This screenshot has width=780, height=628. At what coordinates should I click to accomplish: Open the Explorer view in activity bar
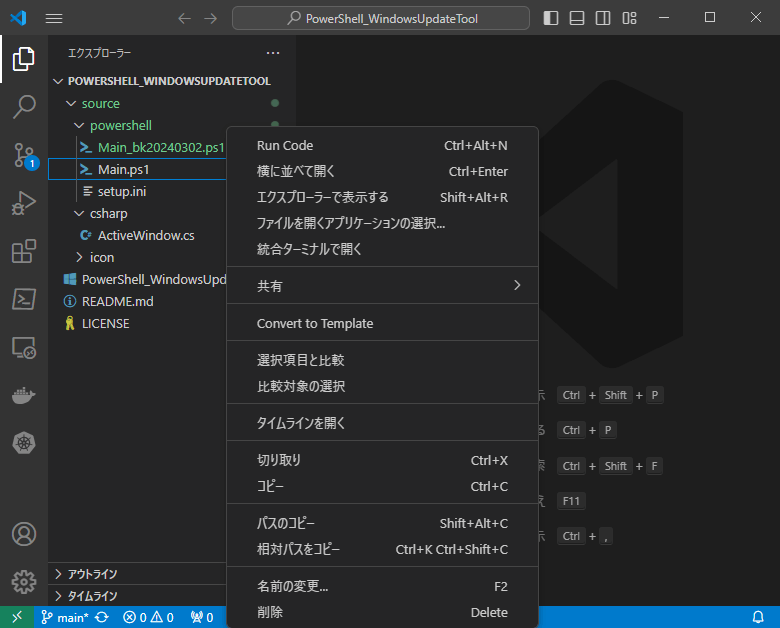pos(23,59)
